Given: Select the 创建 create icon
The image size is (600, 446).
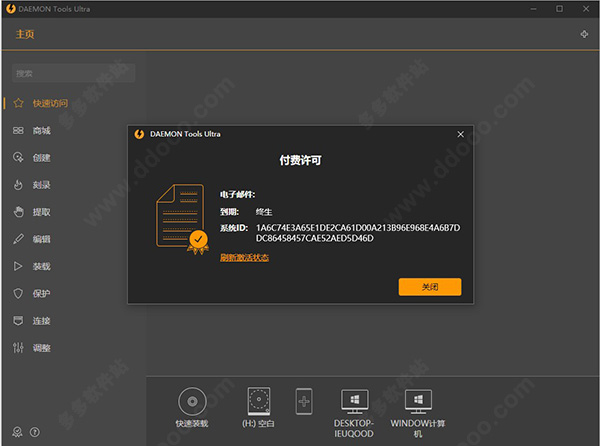Looking at the screenshot, I should pos(18,158).
